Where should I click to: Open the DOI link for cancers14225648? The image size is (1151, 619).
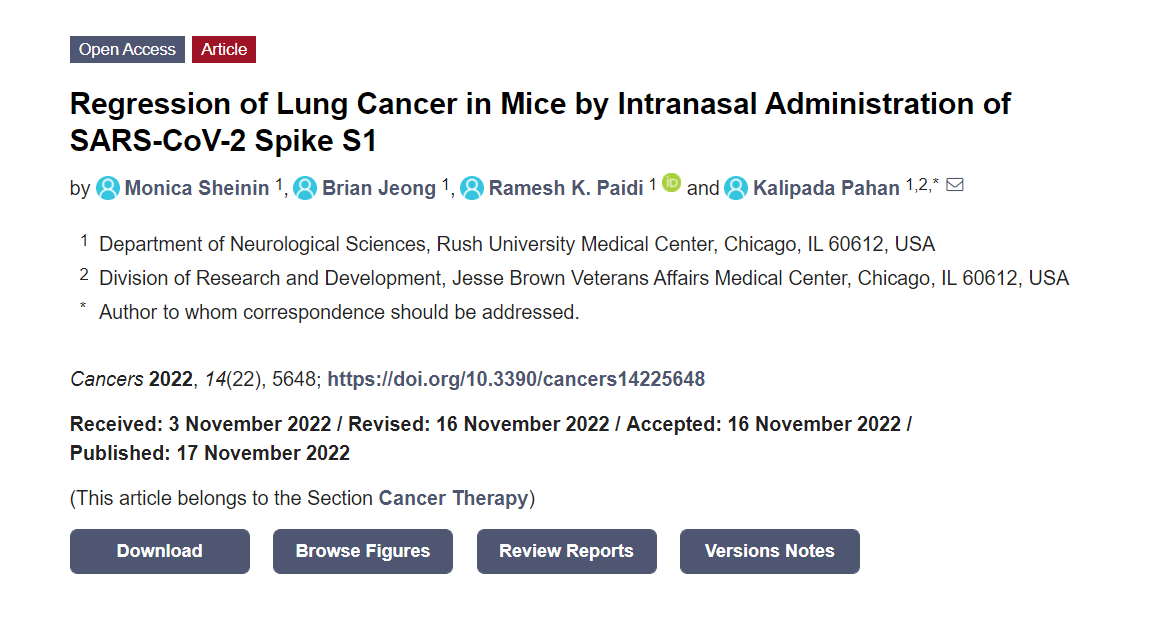(516, 379)
